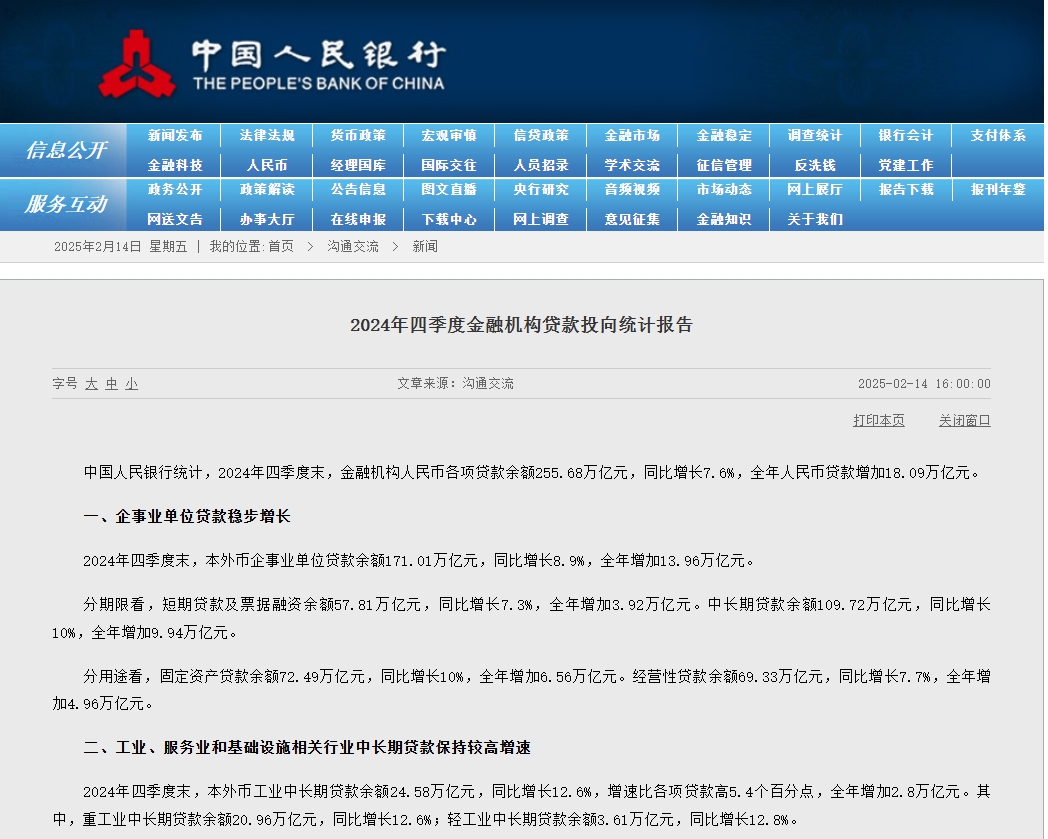Open 银行会计 menu item
The width and height of the screenshot is (1048, 839).
pos(906,136)
